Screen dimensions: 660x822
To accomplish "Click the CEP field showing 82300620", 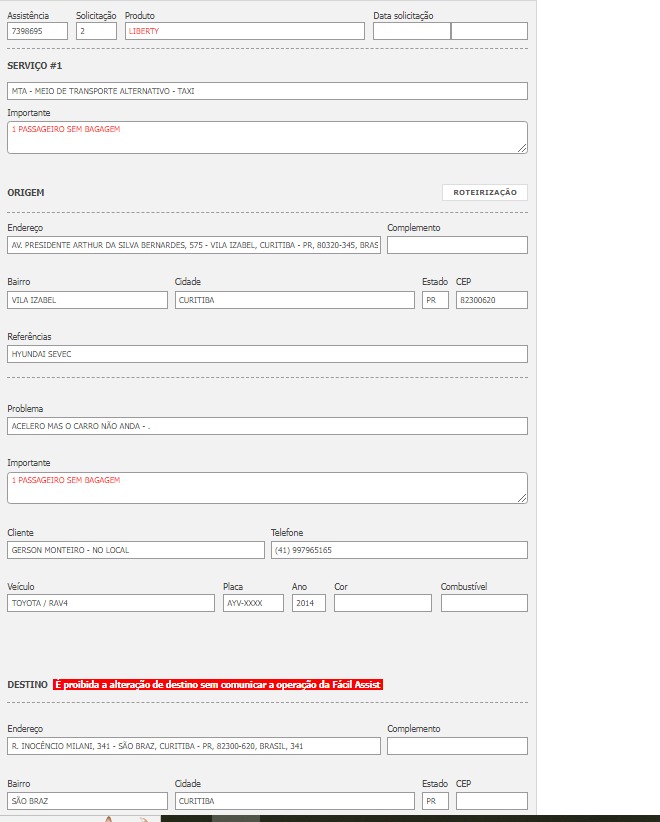I will (492, 300).
